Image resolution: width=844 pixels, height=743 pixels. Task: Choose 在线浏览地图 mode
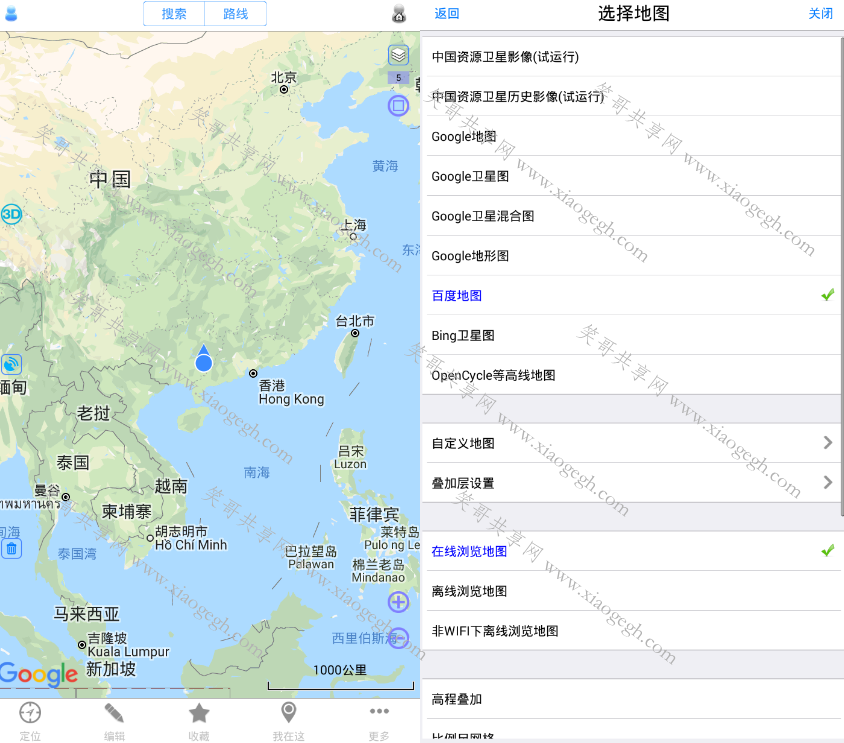pos(631,551)
